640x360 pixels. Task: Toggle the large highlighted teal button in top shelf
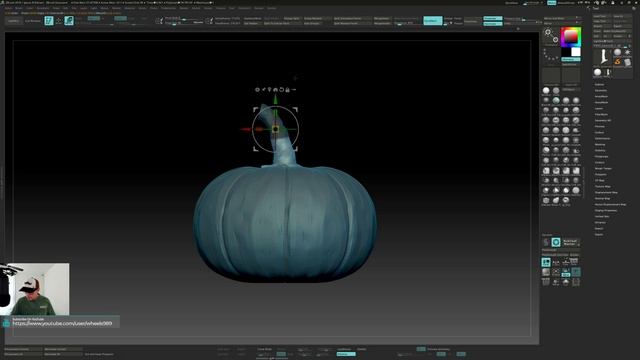[433, 20]
